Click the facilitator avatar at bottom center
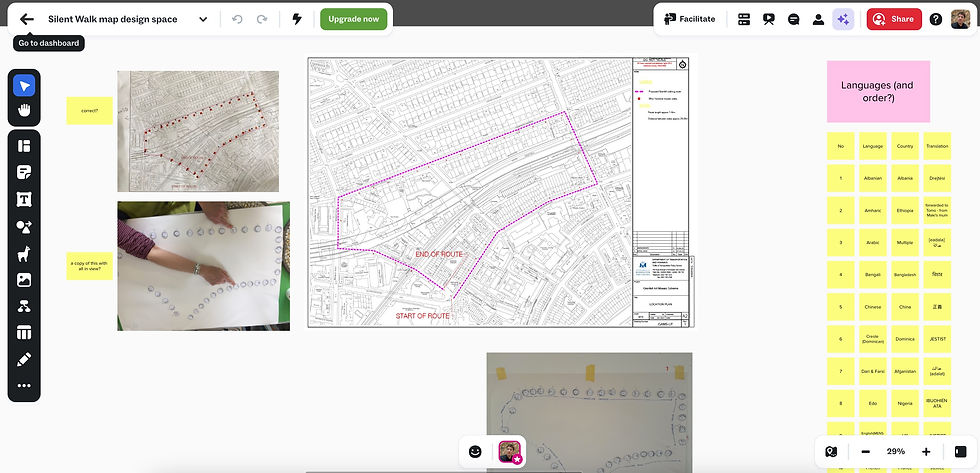This screenshot has height=473, width=980. 509,452
